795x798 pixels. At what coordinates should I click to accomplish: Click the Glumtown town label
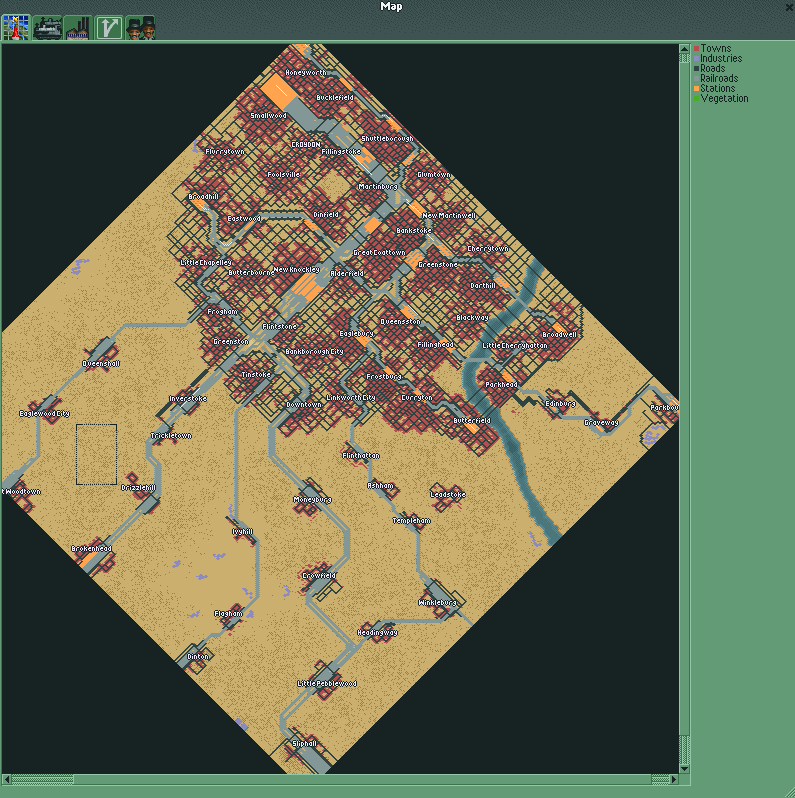click(x=434, y=175)
